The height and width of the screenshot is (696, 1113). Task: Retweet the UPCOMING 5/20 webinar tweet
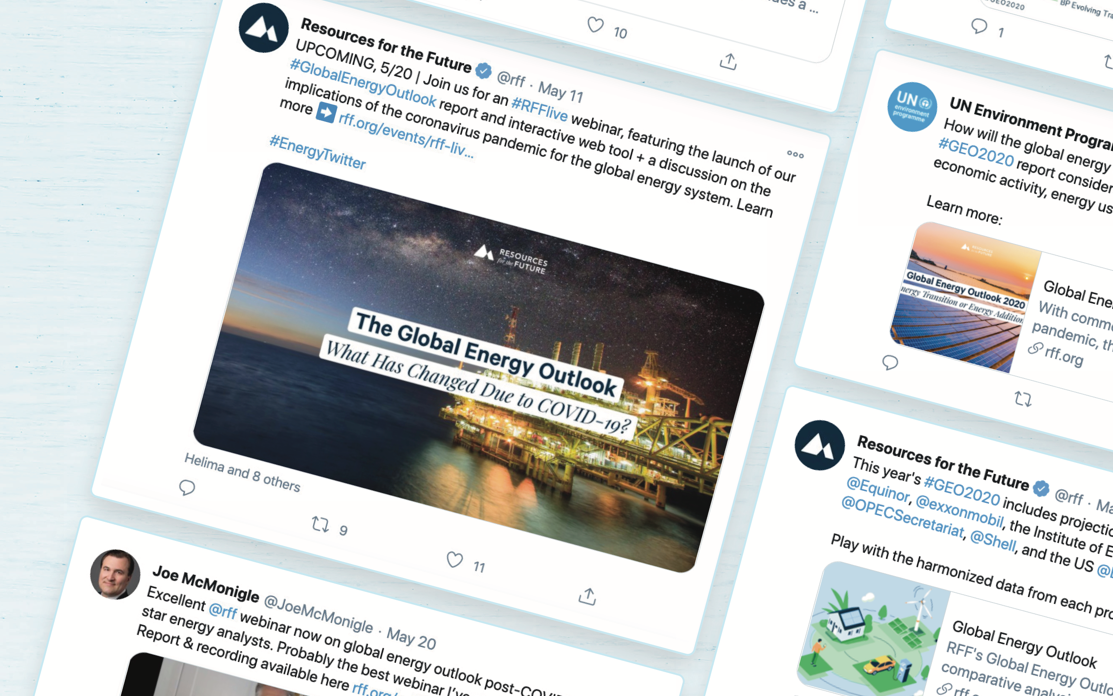pos(320,524)
